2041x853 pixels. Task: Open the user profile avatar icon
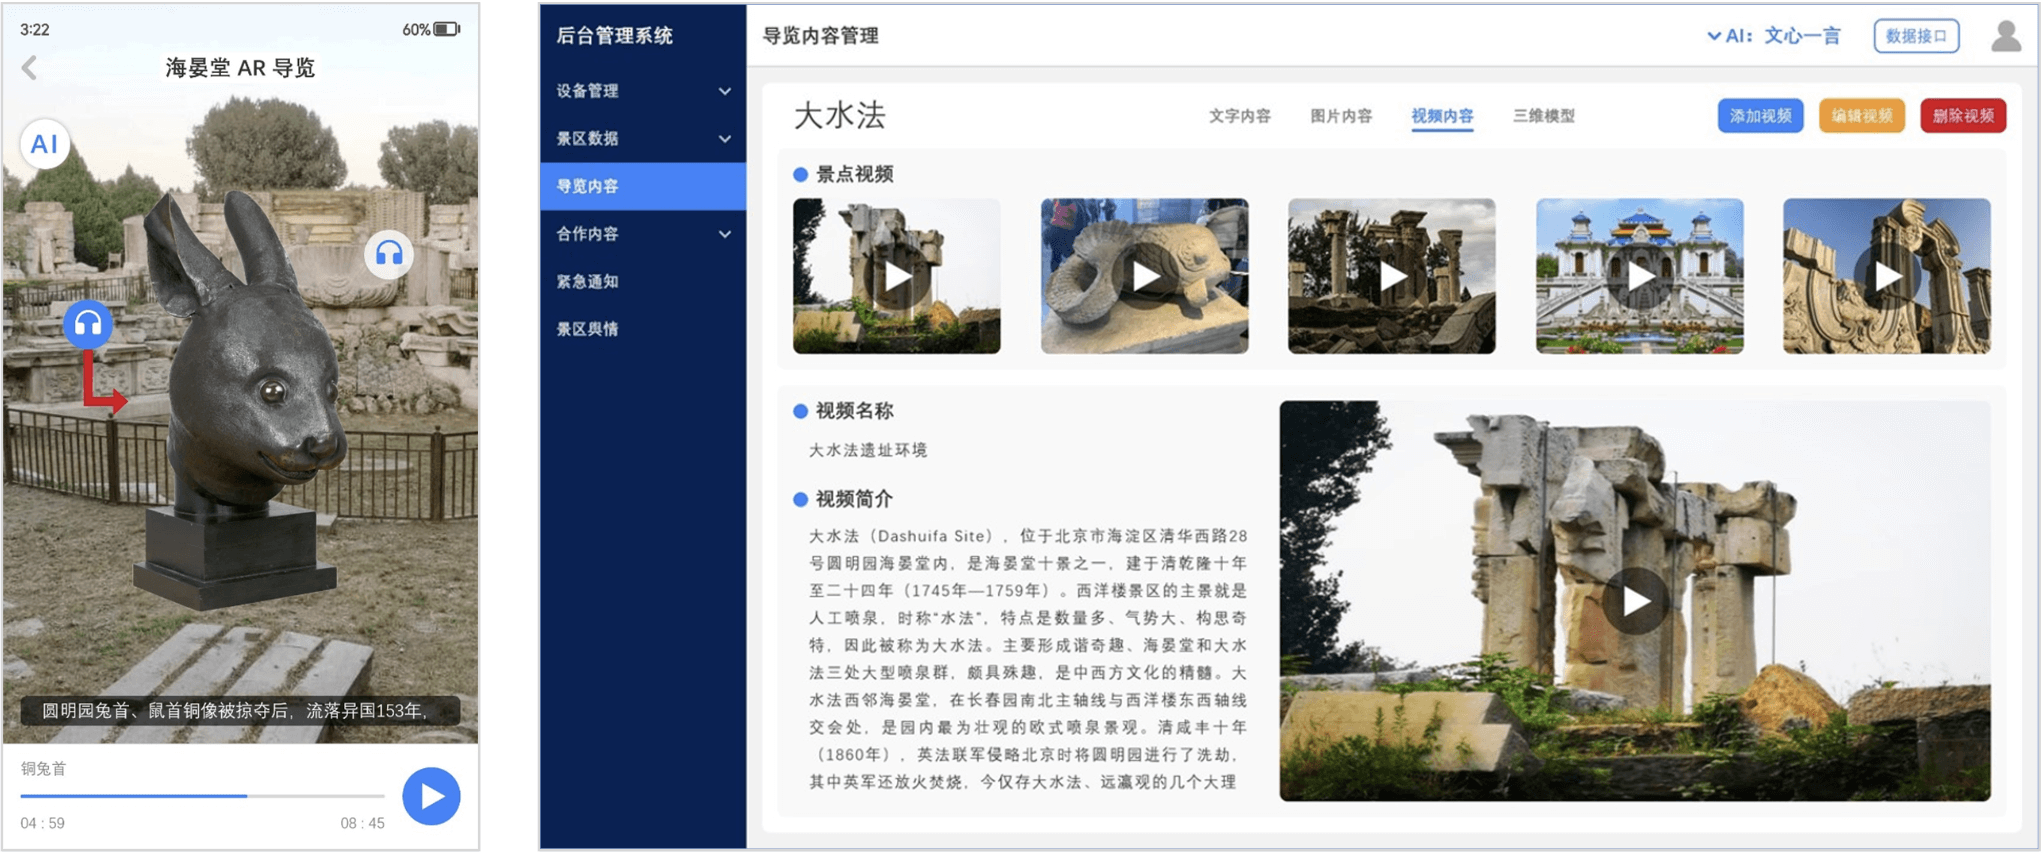[2005, 36]
